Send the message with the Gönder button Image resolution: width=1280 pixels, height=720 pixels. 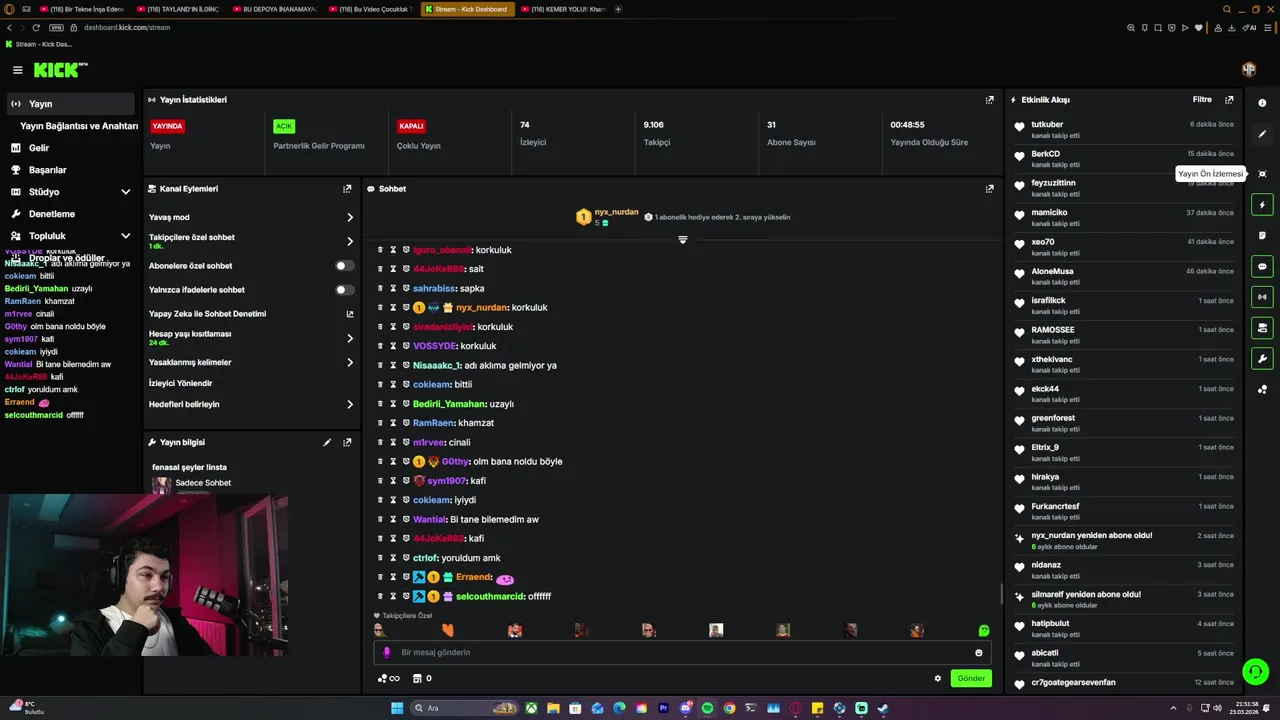click(971, 678)
